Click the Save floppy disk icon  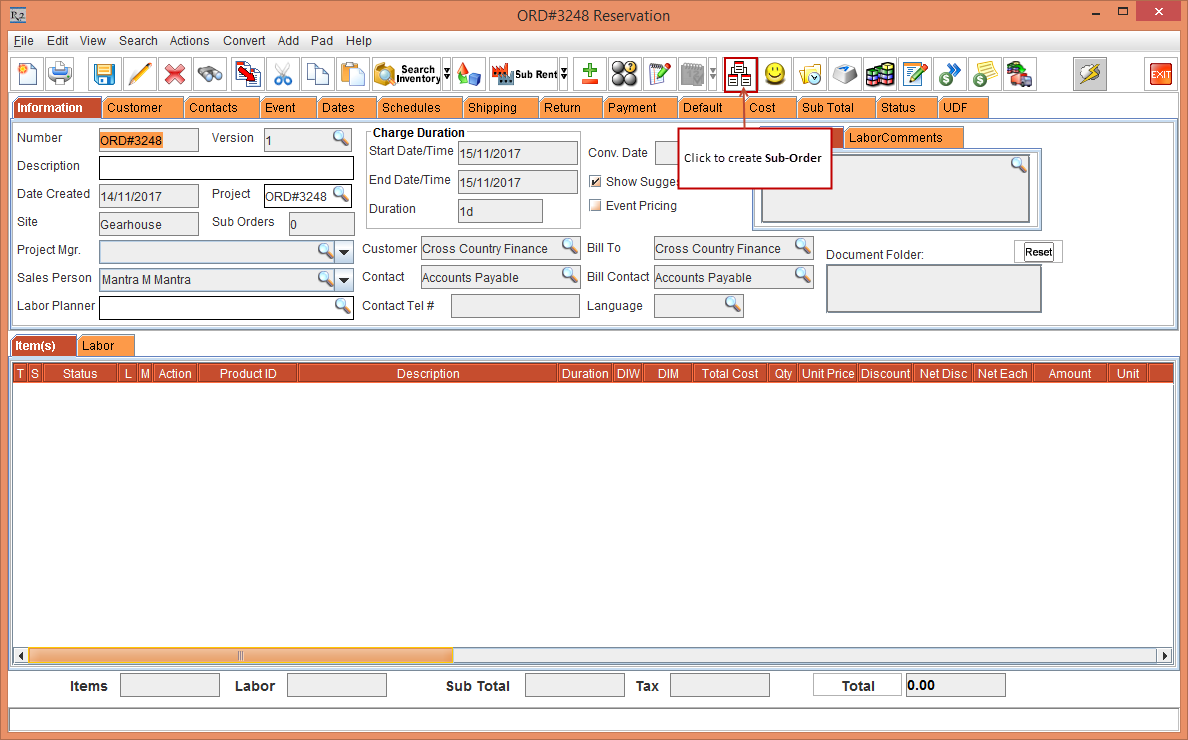105,74
